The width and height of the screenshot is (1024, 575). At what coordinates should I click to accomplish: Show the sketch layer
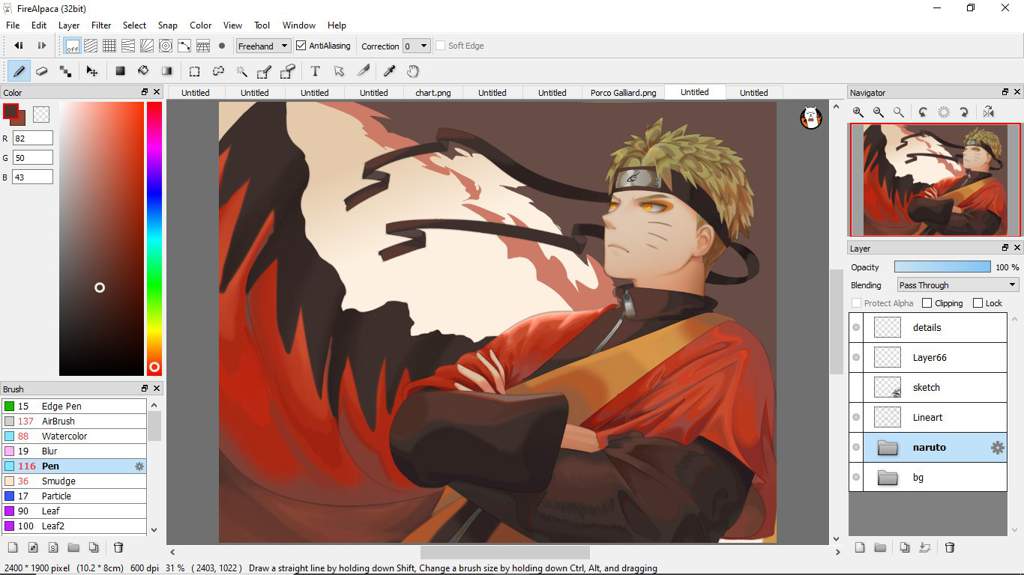coord(856,387)
